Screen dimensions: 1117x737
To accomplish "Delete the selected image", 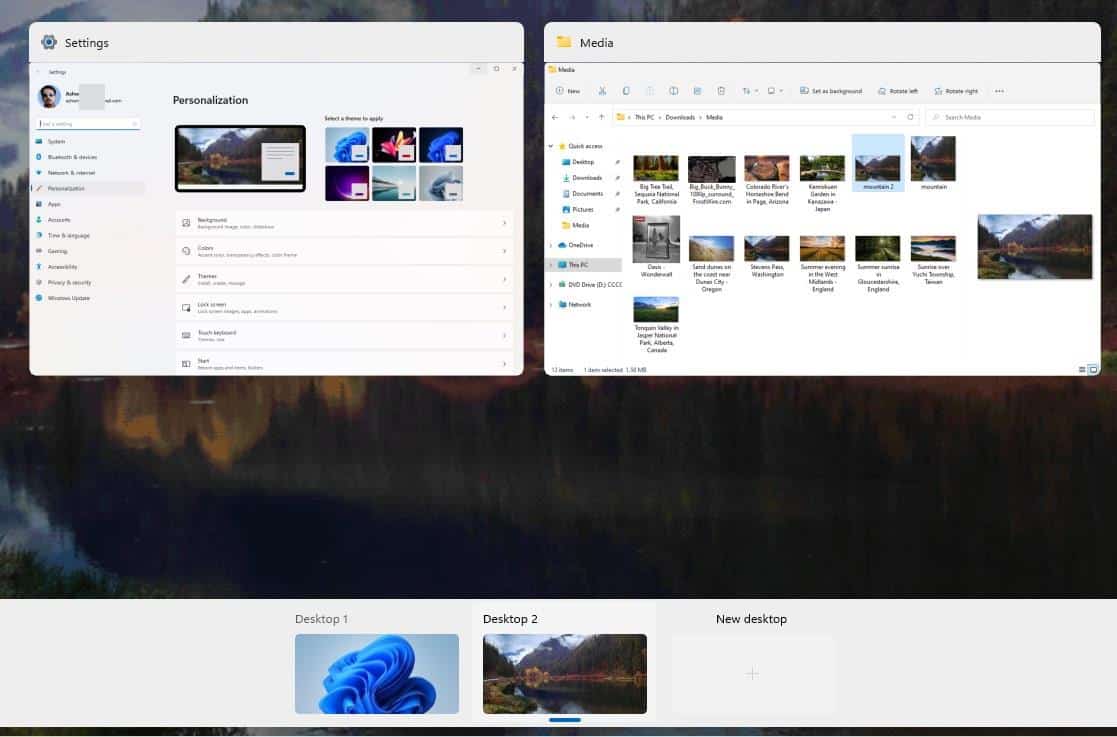I will (721, 90).
